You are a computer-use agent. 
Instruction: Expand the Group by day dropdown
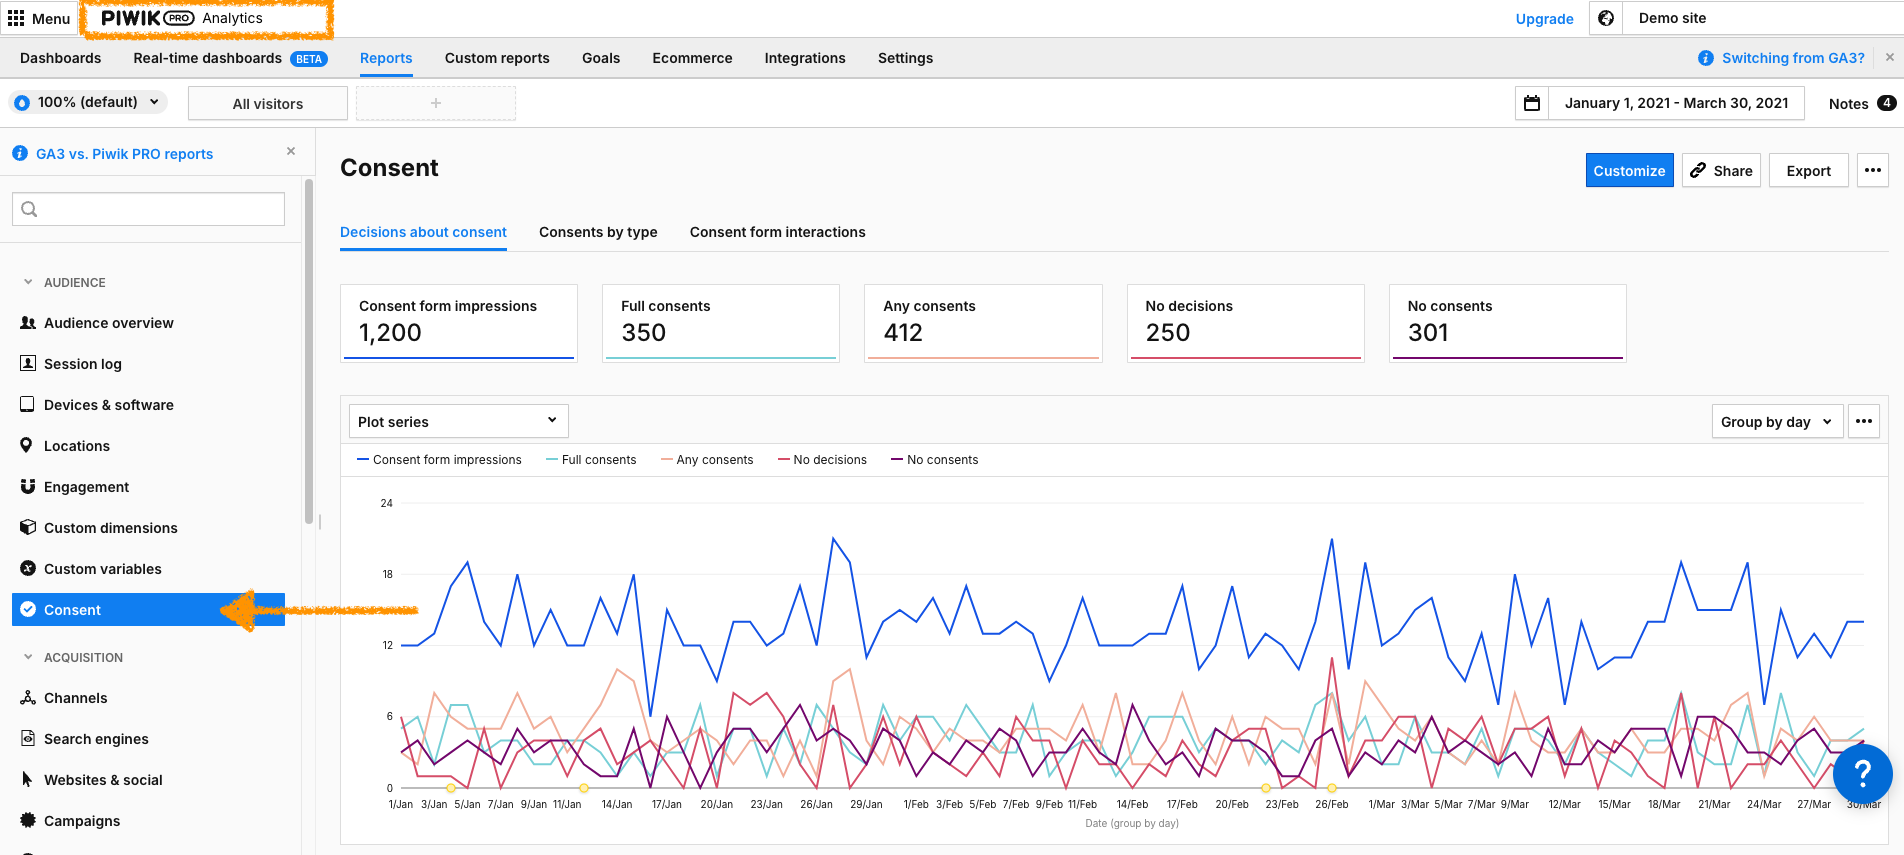(x=1776, y=421)
